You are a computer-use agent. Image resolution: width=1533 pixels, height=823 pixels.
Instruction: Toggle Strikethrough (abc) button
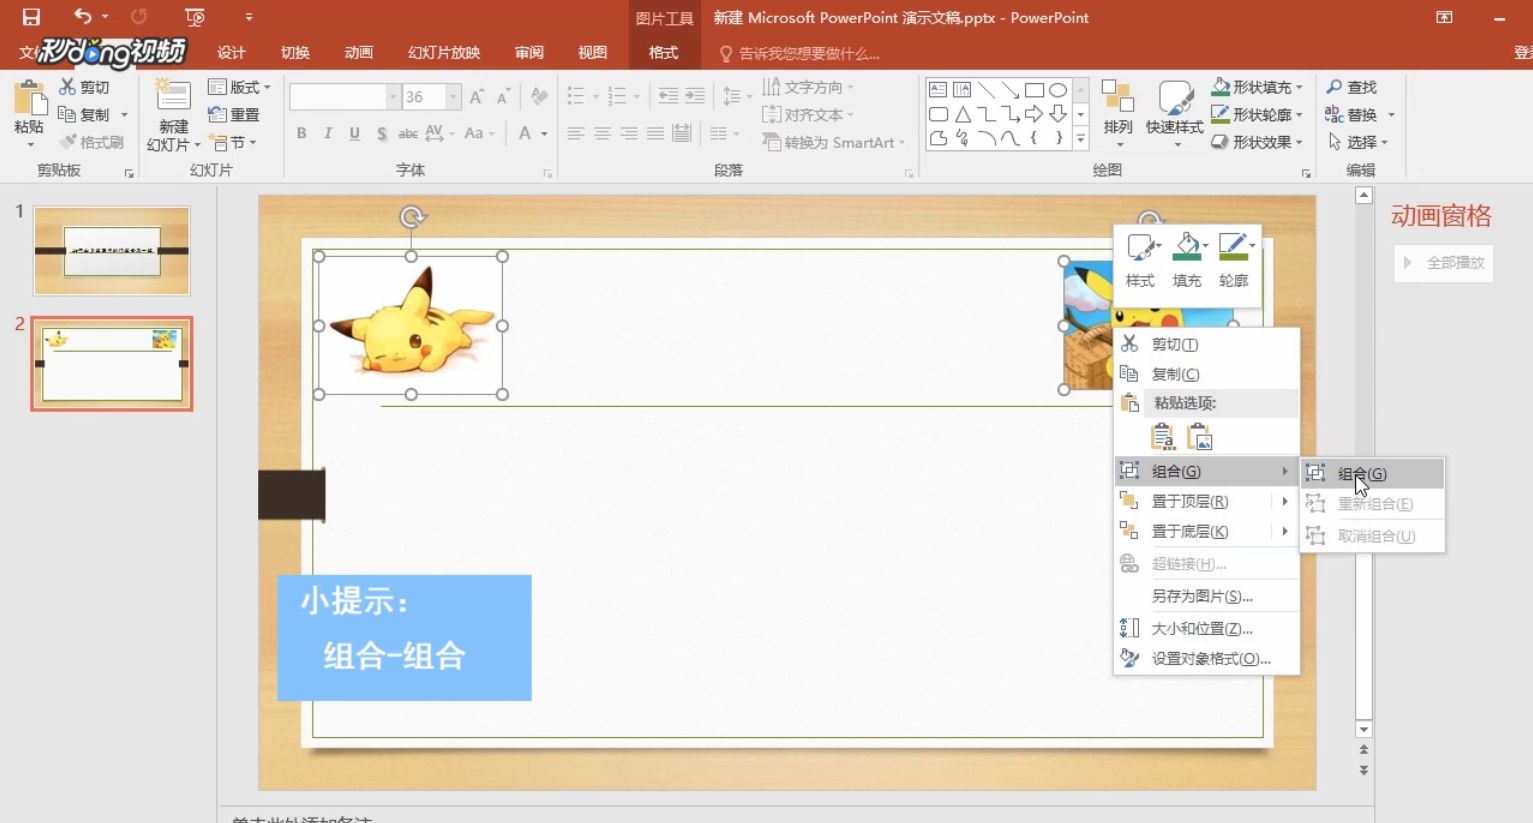coord(407,133)
